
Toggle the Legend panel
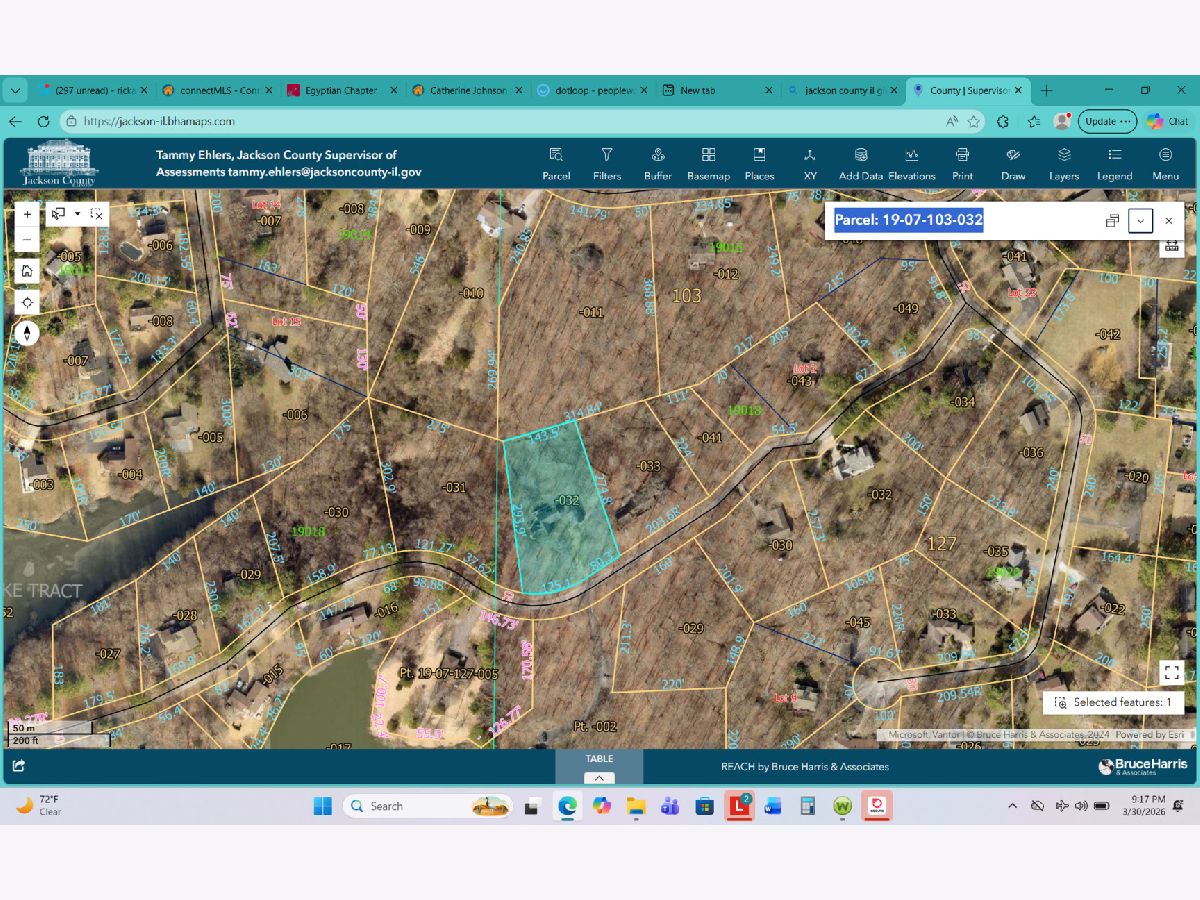click(1114, 163)
